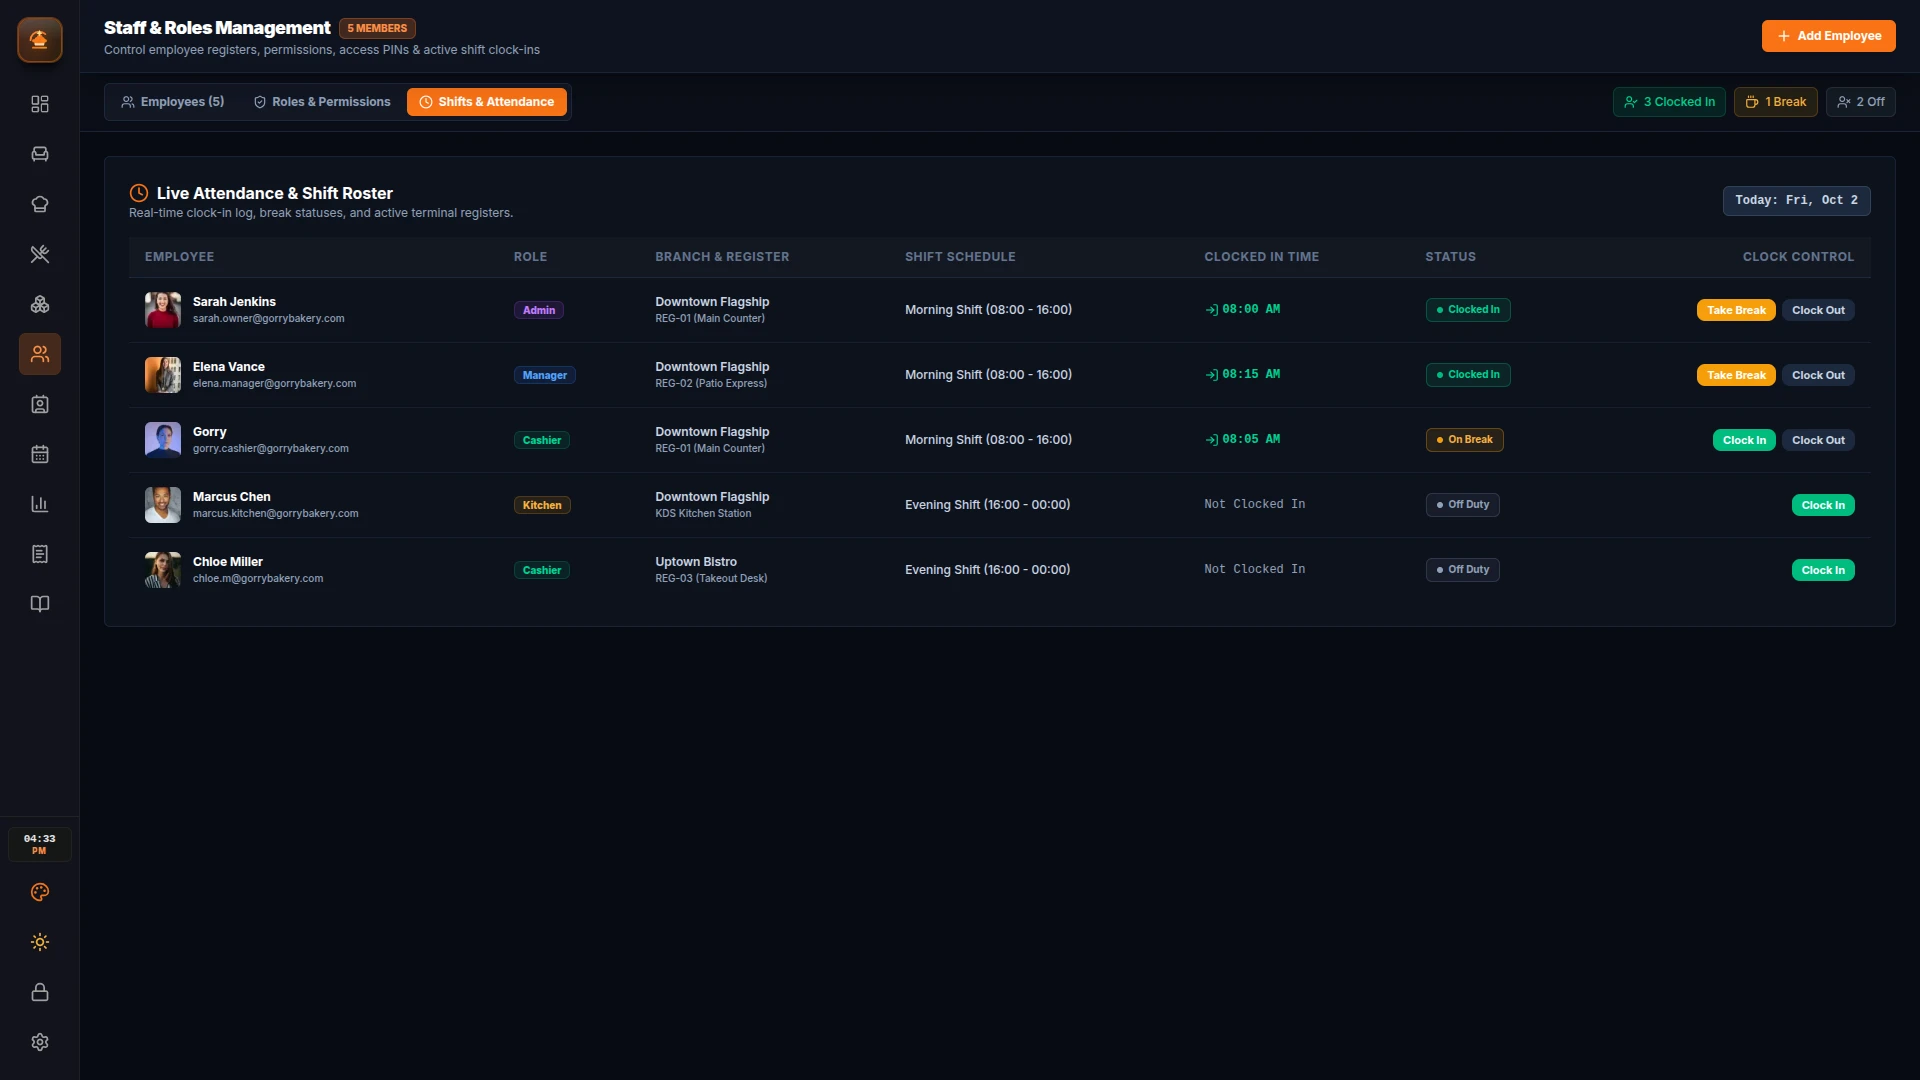Clock Out Elena Vance

pos(1818,375)
